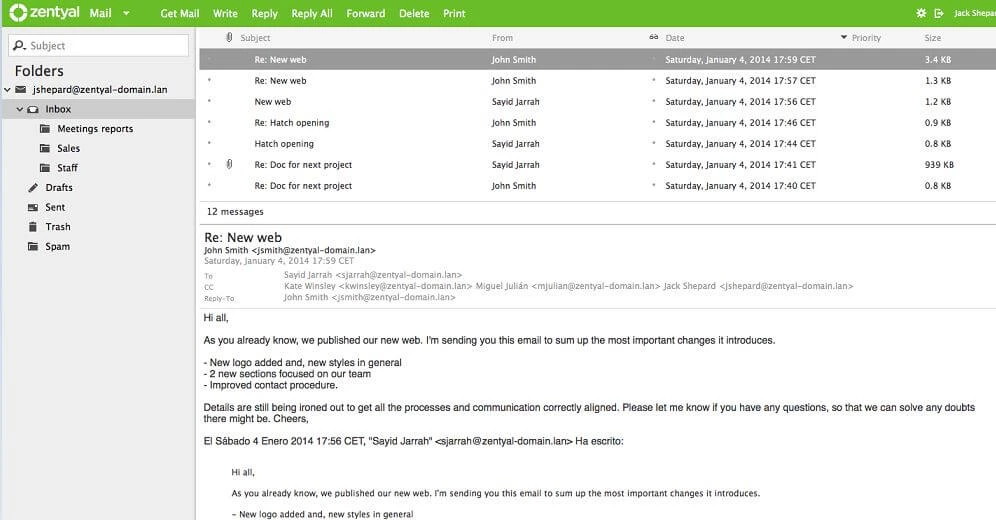
Task: Click the Spam folder icon
Action: click(33, 246)
